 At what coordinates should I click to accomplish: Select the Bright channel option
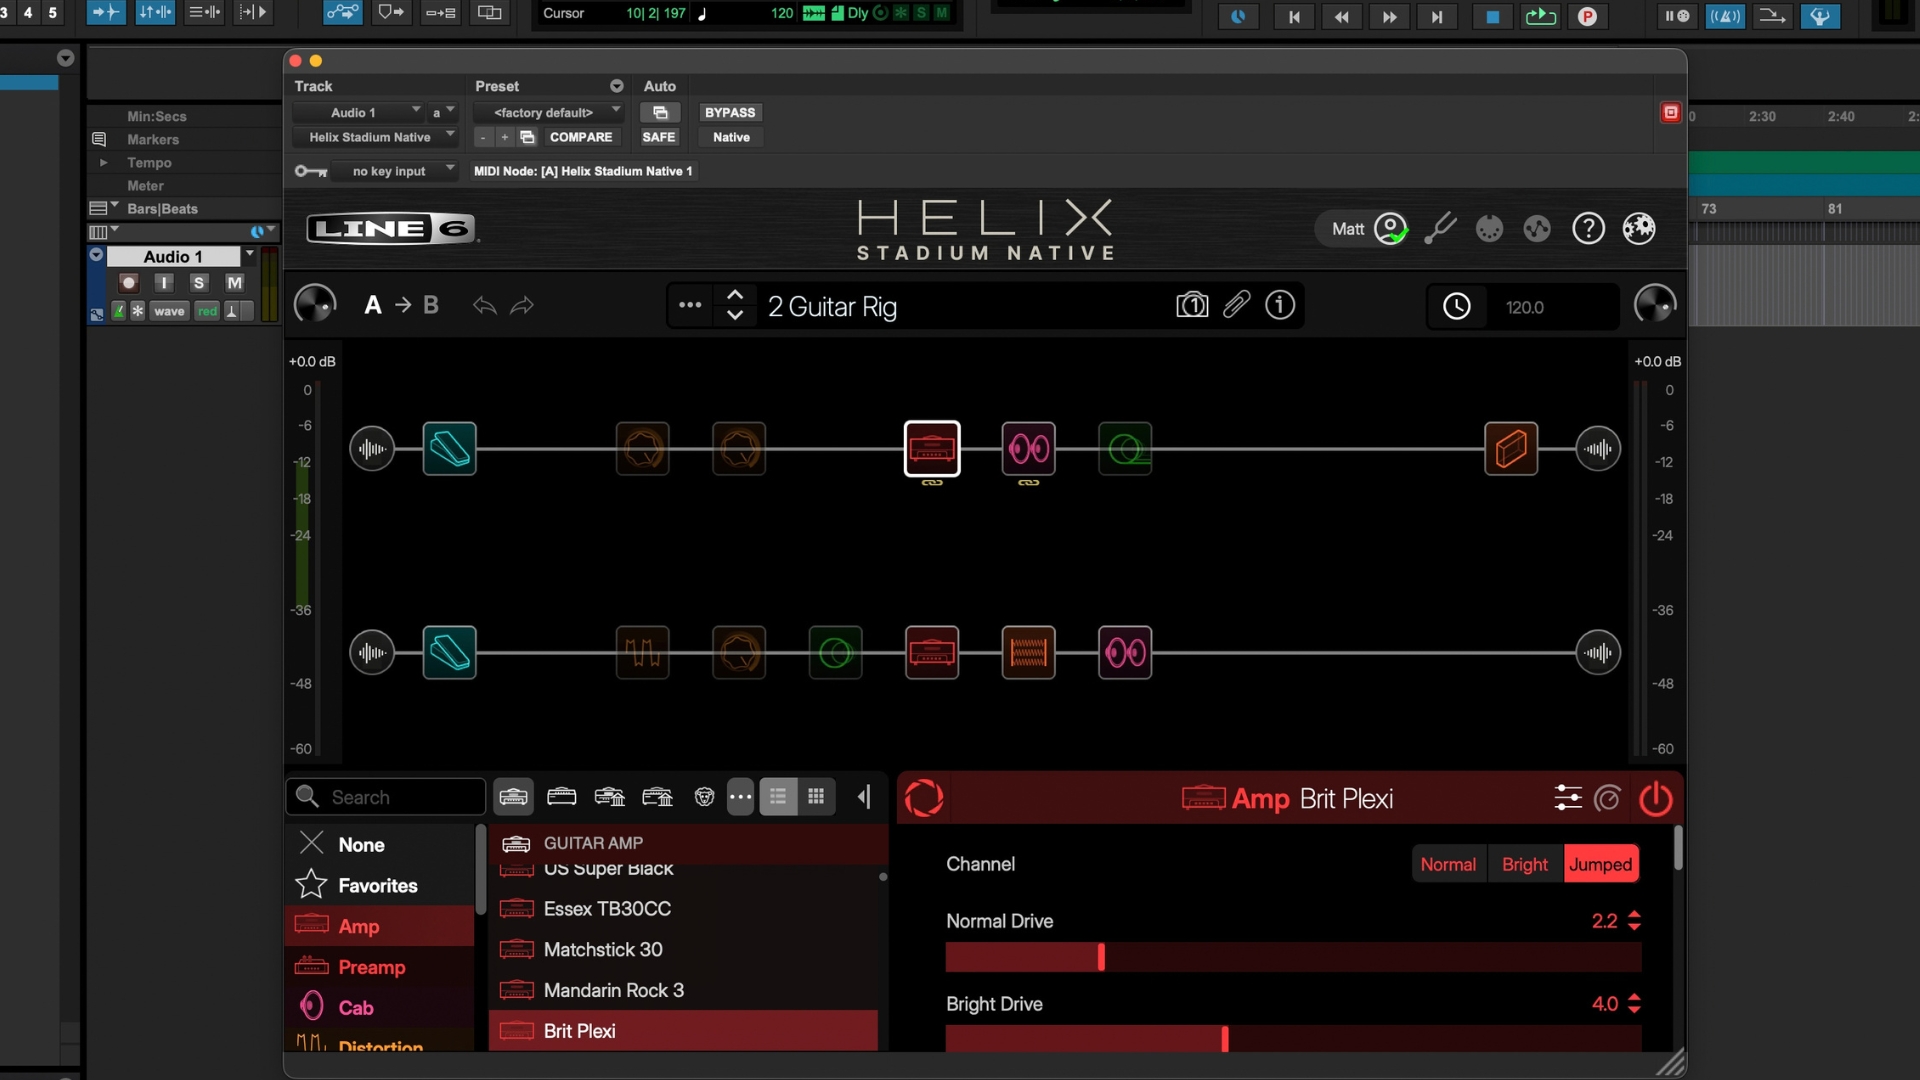click(1524, 864)
